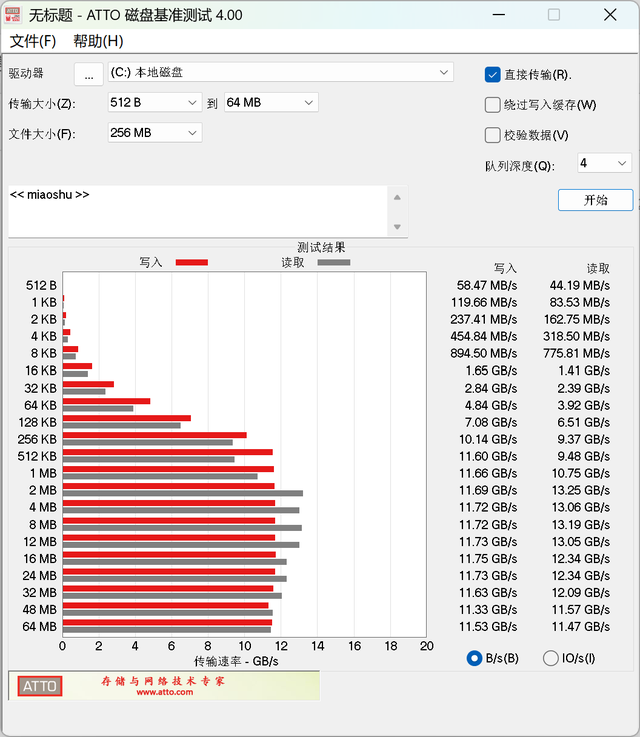Click the 256 KB write value 10.14 GB/s
The width and height of the screenshot is (640, 737).
(x=488, y=439)
